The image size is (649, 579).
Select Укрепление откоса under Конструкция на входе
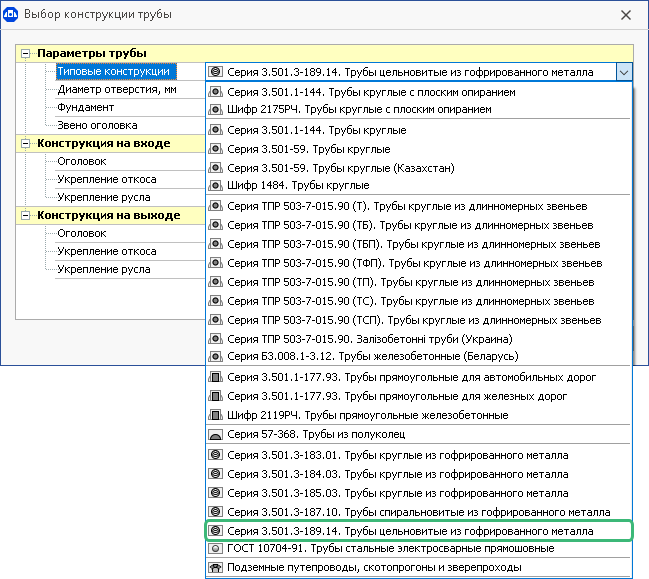(107, 180)
